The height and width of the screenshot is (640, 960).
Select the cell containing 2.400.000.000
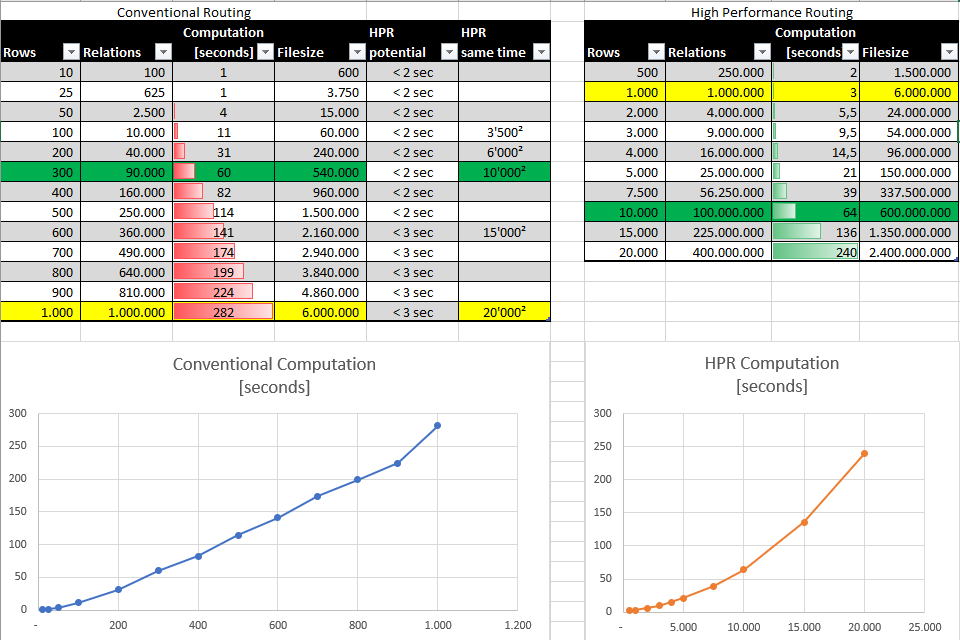coord(908,252)
